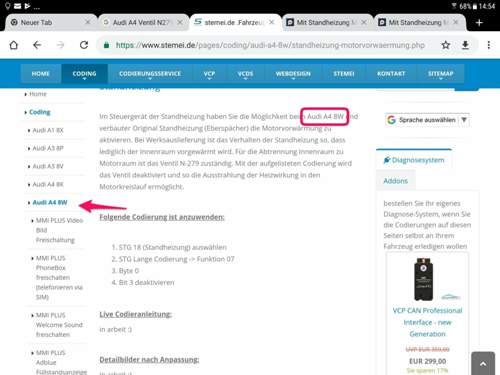Open Audi A3 8P sidebar entry
The image size is (500, 375).
48,148
